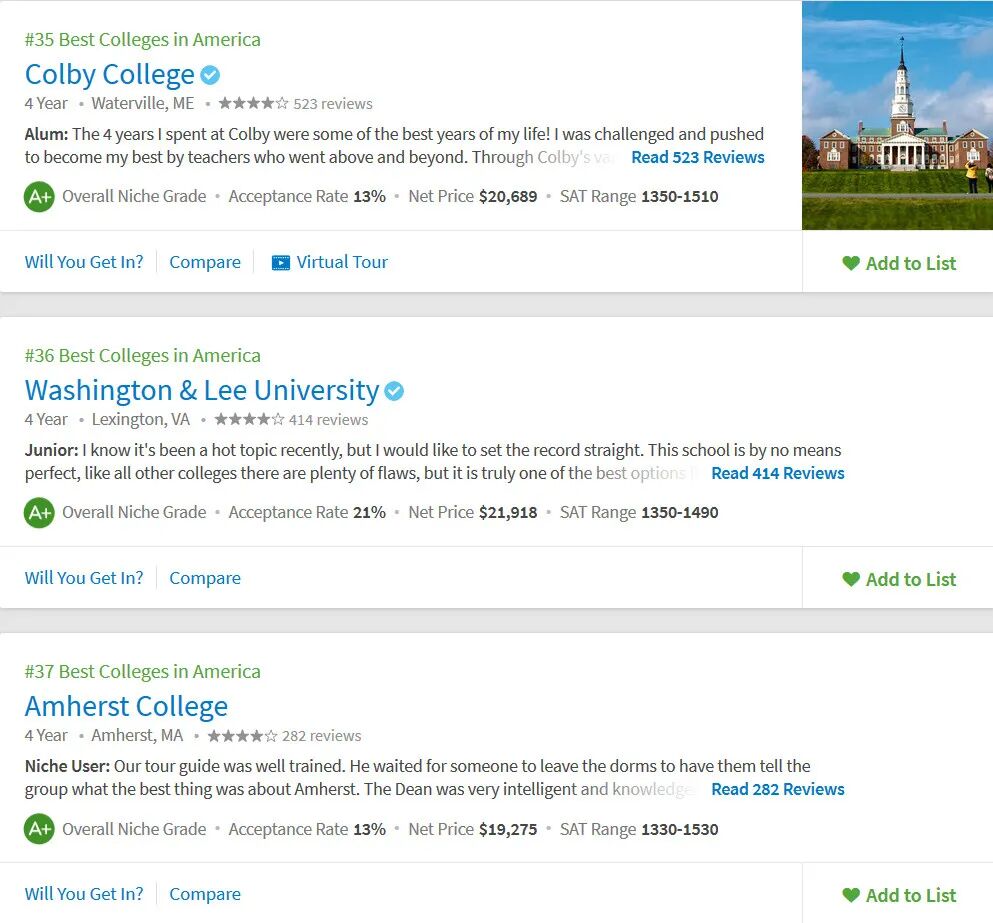Read 414 Reviews for Washington & Lee
Screen dimensions: 993x923
(x=777, y=473)
